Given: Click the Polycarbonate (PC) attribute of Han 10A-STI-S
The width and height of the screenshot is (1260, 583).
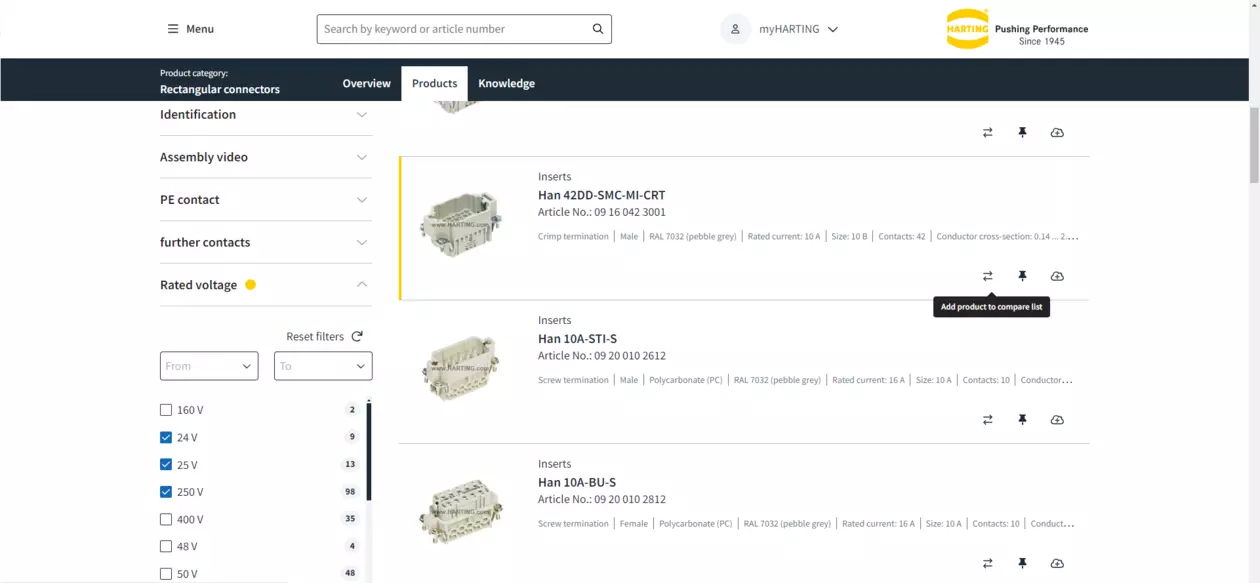Looking at the screenshot, I should [686, 380].
